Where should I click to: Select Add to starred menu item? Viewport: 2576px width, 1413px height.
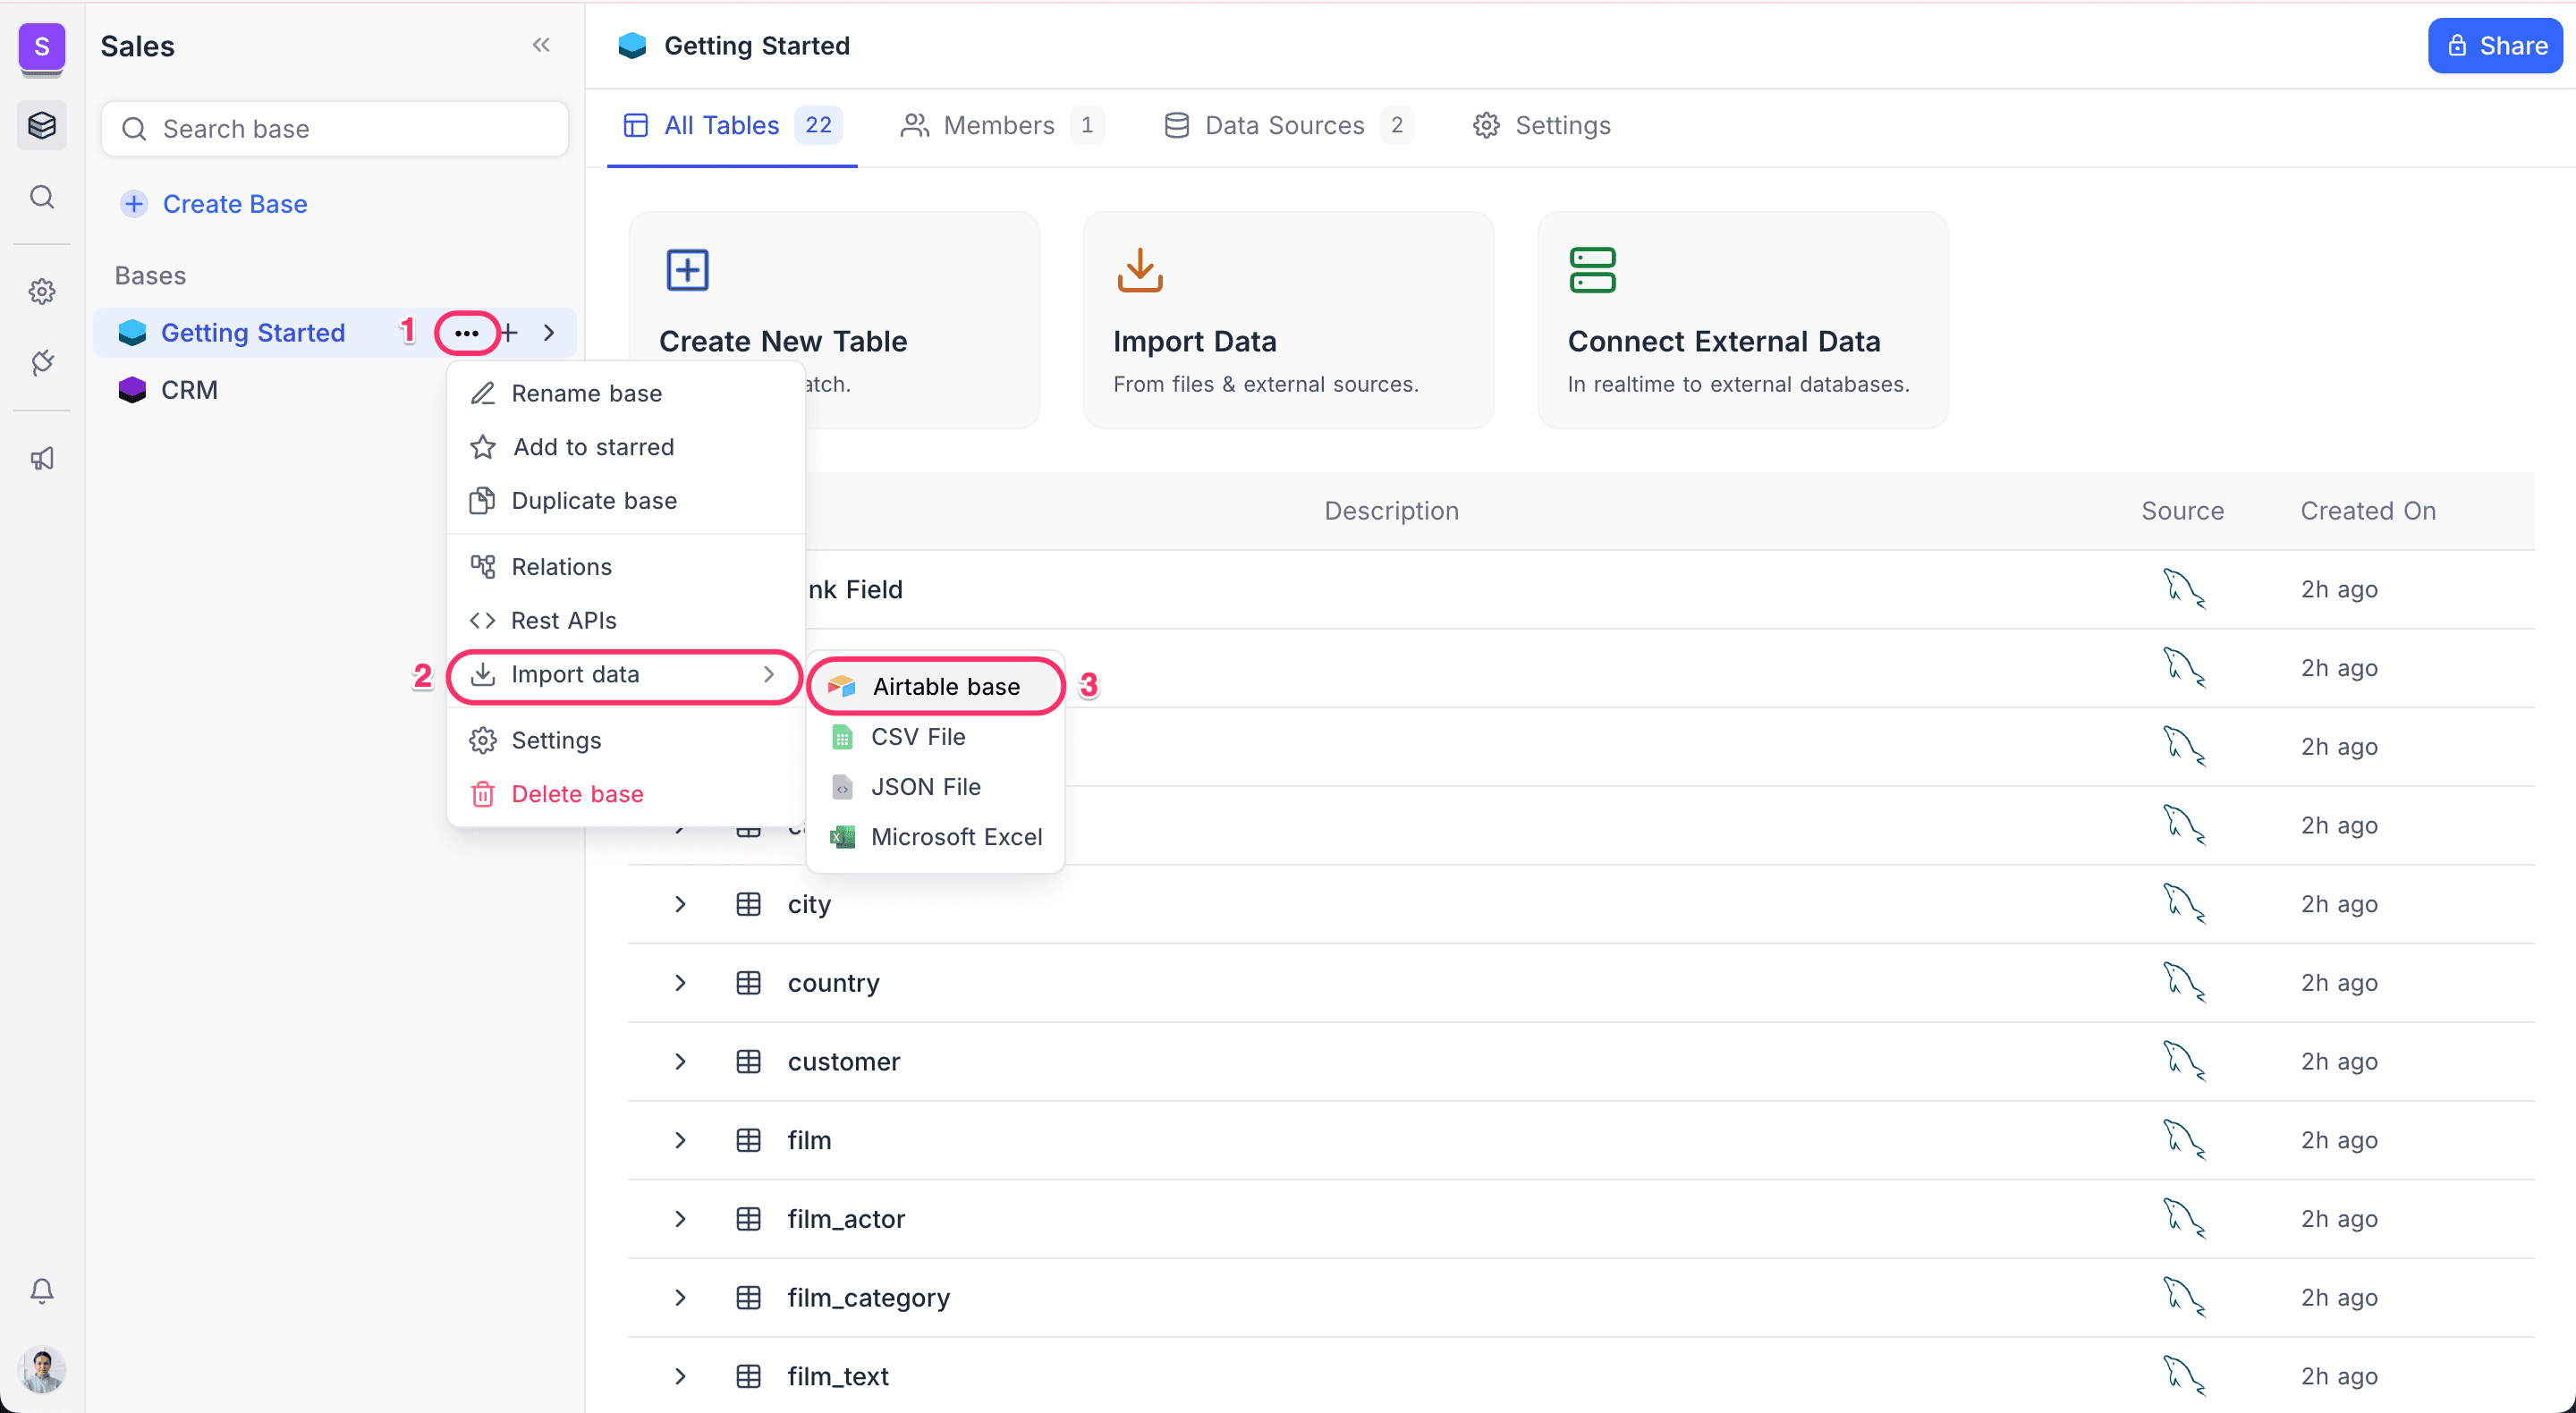(624, 447)
